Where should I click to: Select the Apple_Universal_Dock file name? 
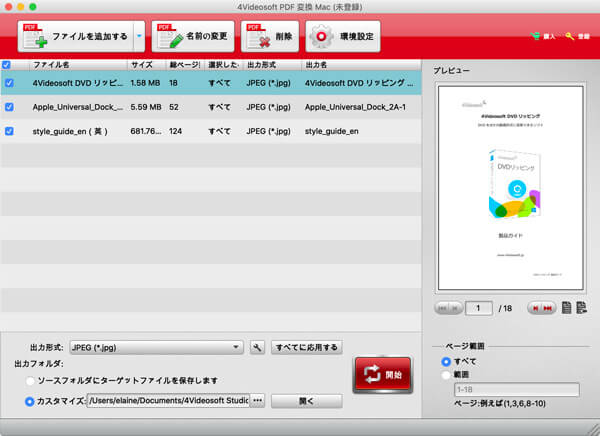point(78,107)
